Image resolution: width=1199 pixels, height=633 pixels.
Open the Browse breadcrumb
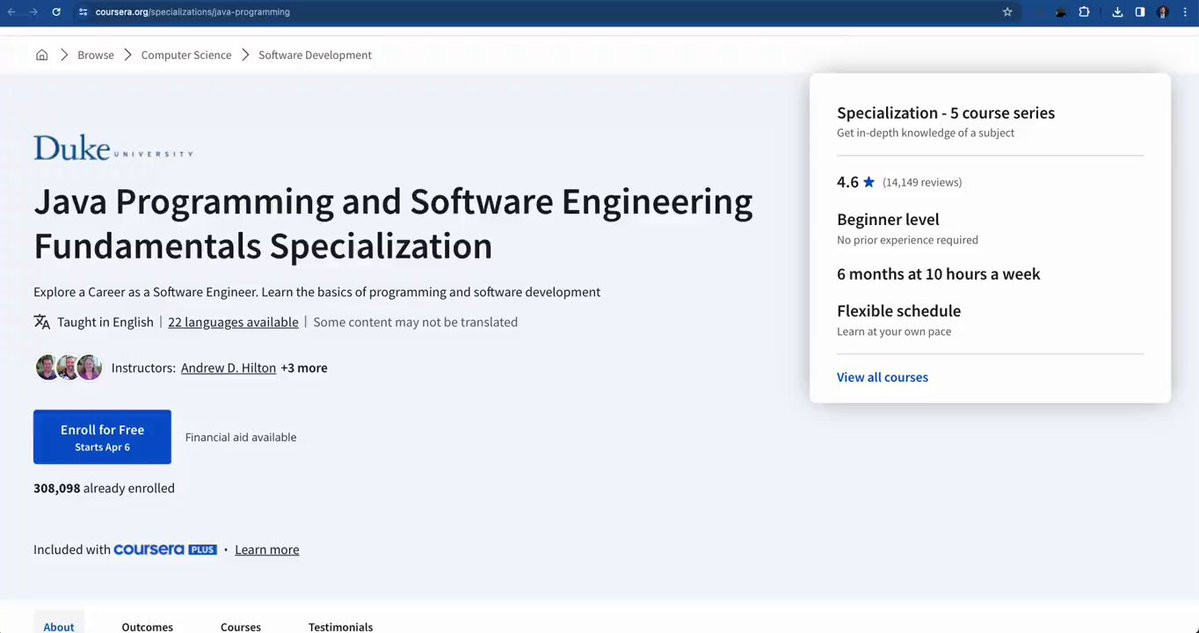coord(96,55)
